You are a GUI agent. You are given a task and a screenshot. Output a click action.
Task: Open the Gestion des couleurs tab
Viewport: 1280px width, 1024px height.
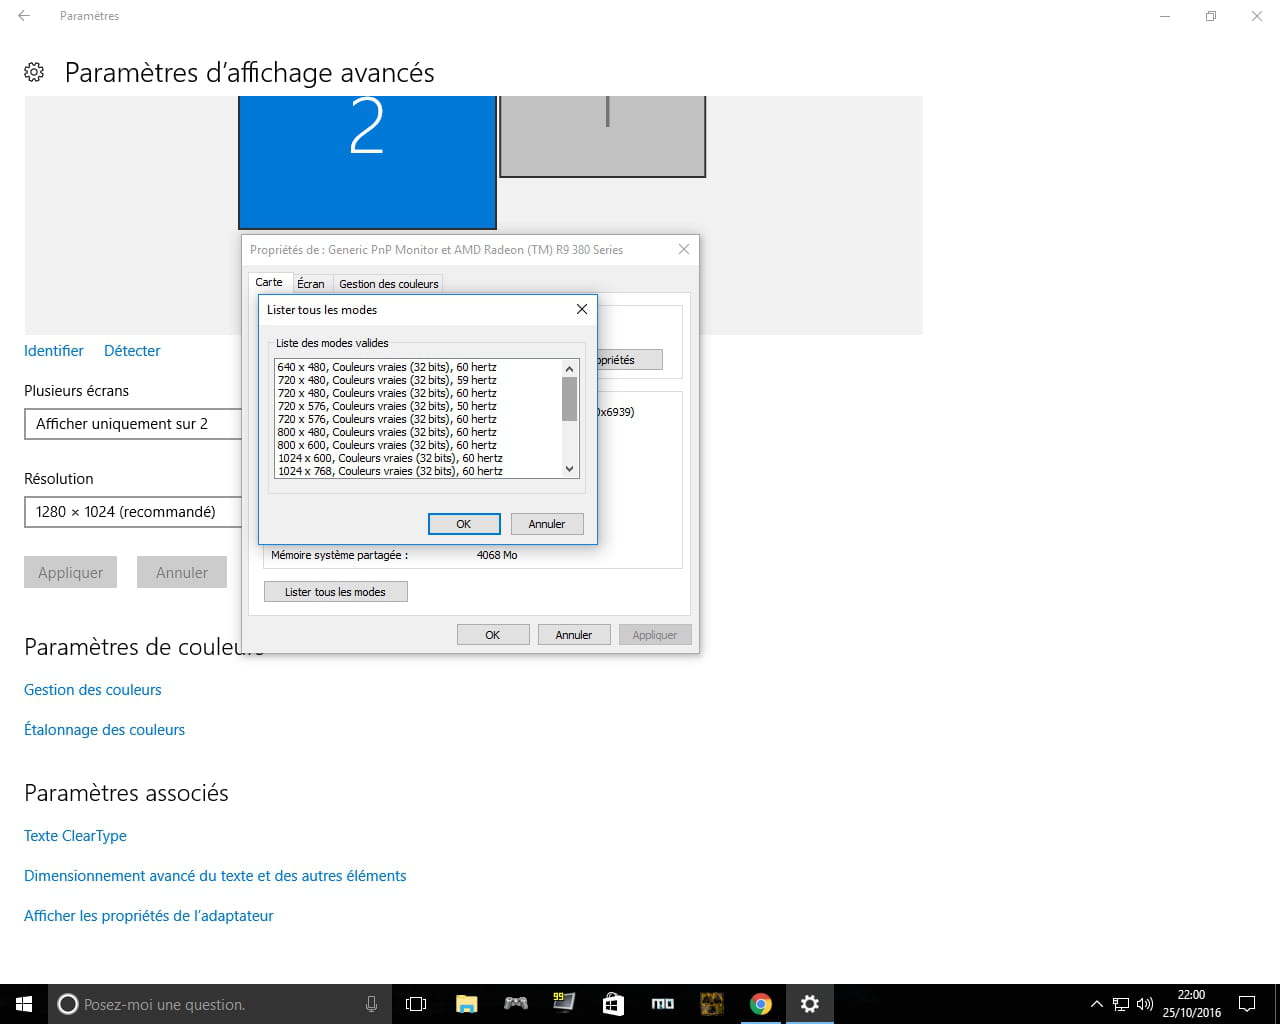click(388, 284)
